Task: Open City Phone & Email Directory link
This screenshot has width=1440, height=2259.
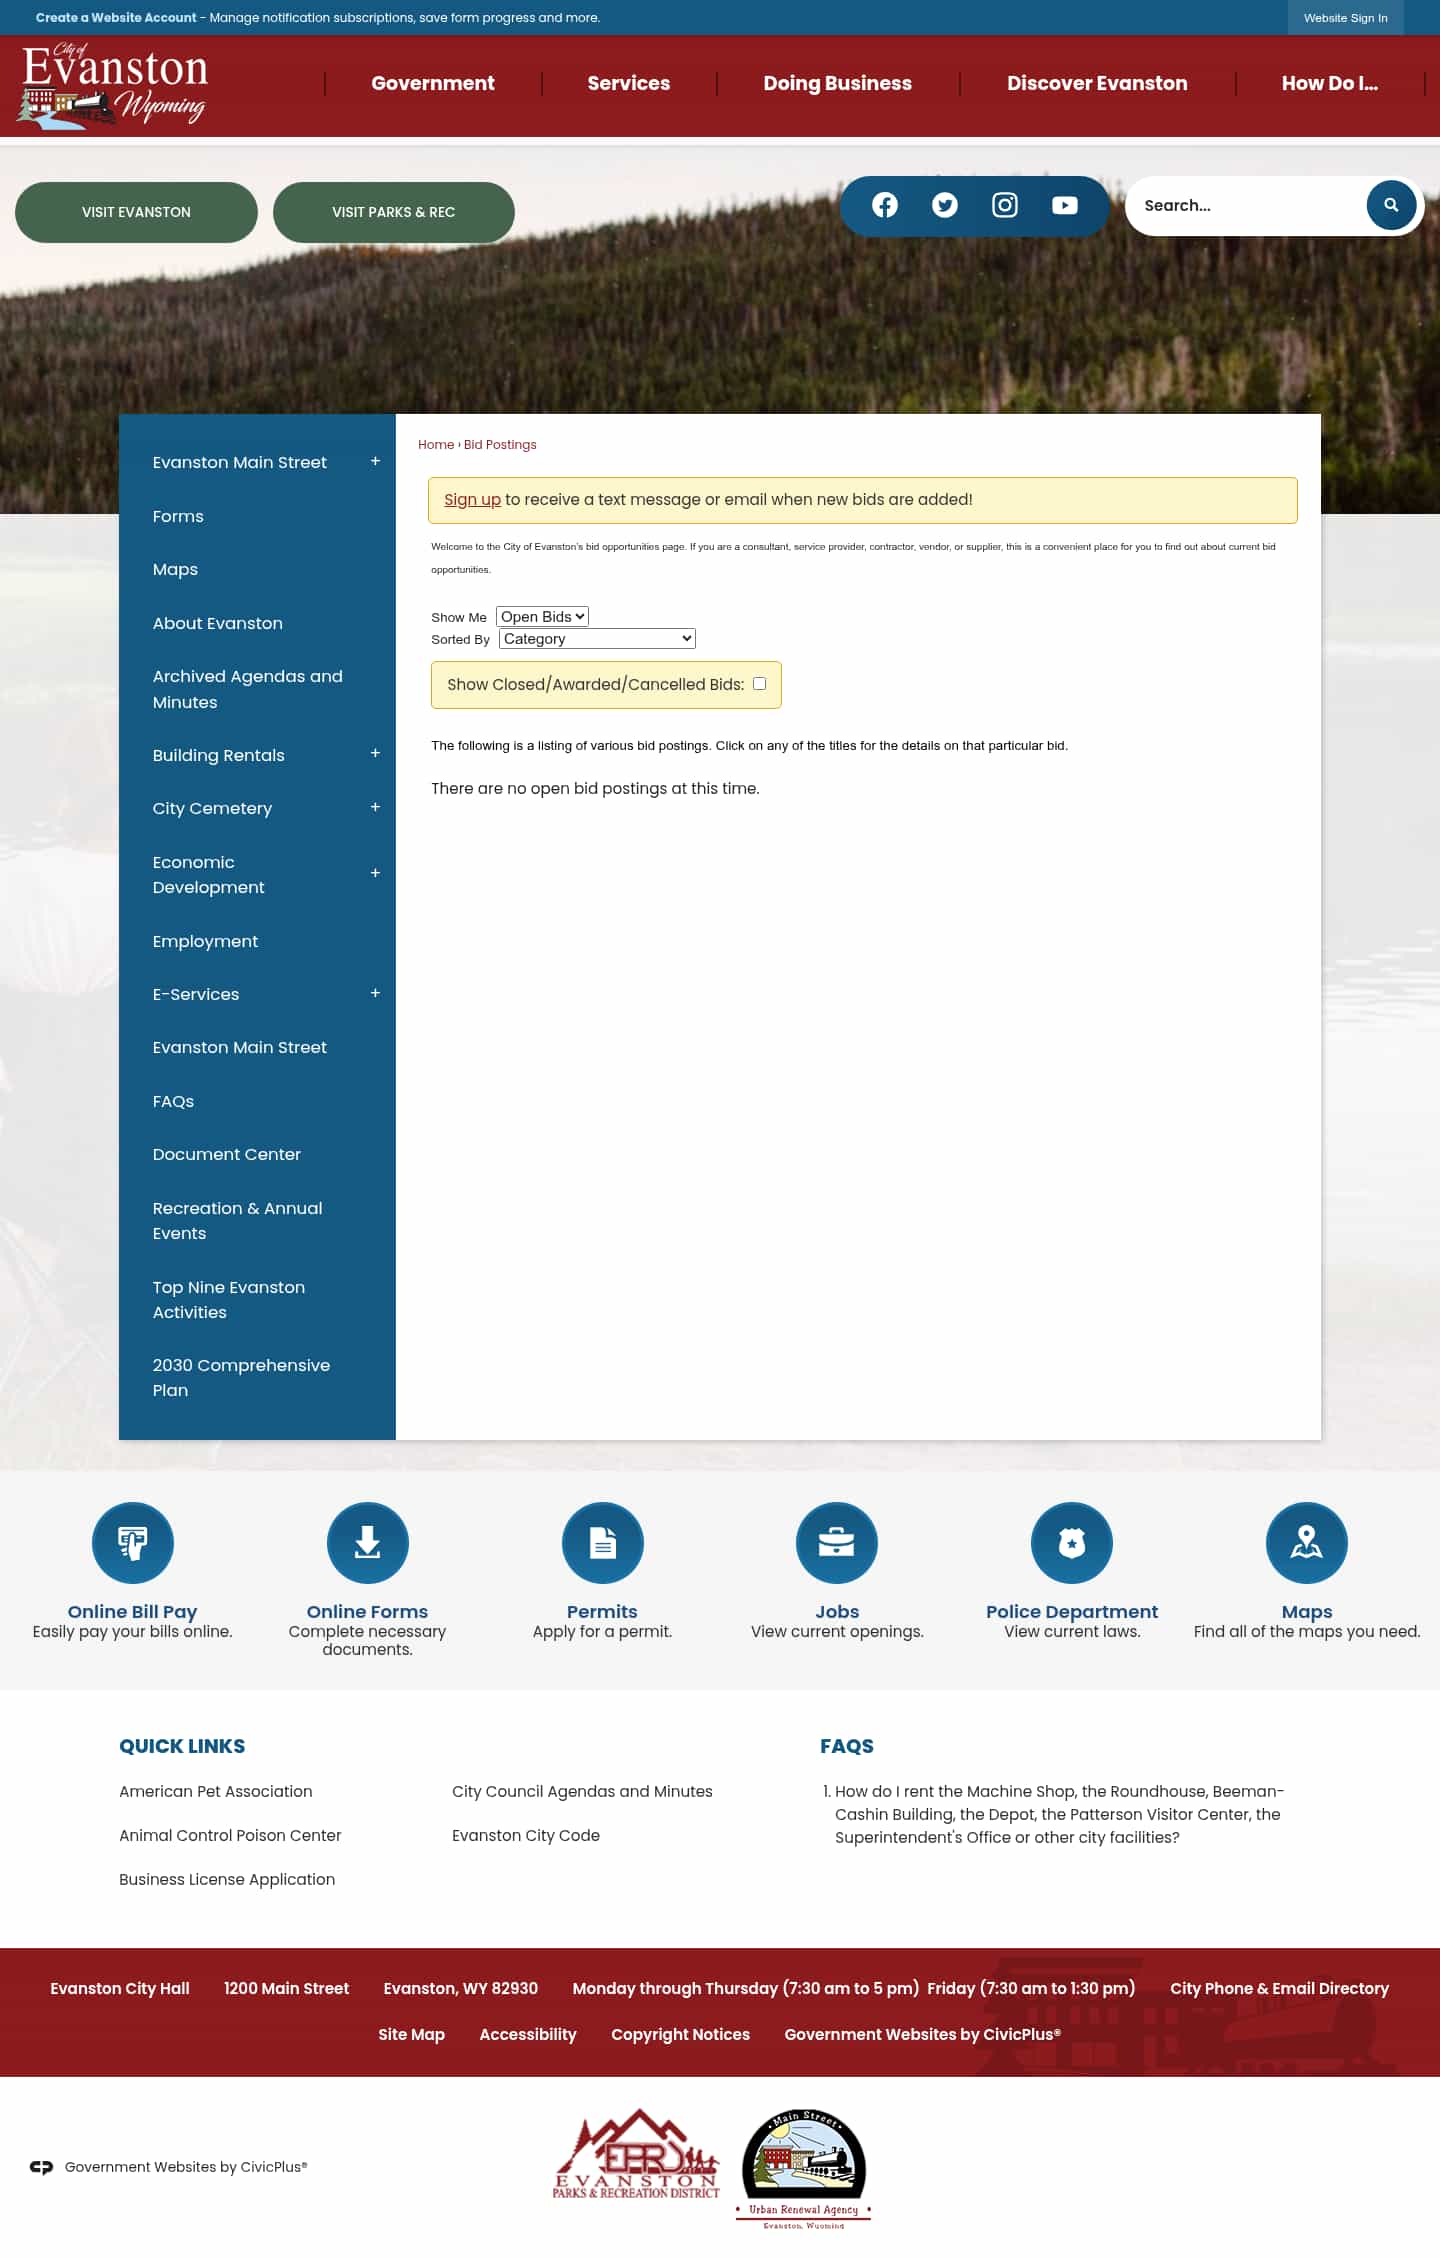Action: pyautogui.click(x=1279, y=1988)
